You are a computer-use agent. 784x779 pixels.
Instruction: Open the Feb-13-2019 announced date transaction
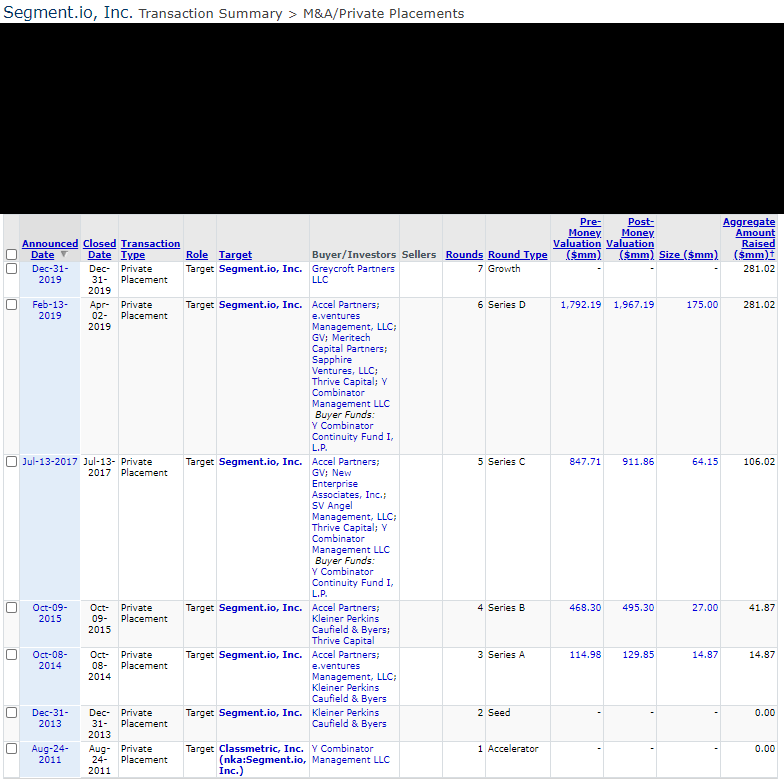(50, 310)
